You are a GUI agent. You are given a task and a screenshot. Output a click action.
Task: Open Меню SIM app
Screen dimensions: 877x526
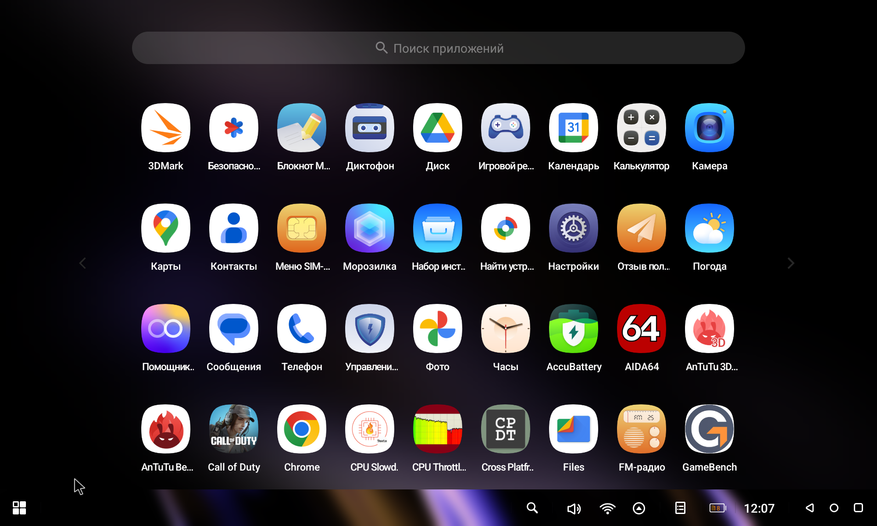[x=301, y=228]
